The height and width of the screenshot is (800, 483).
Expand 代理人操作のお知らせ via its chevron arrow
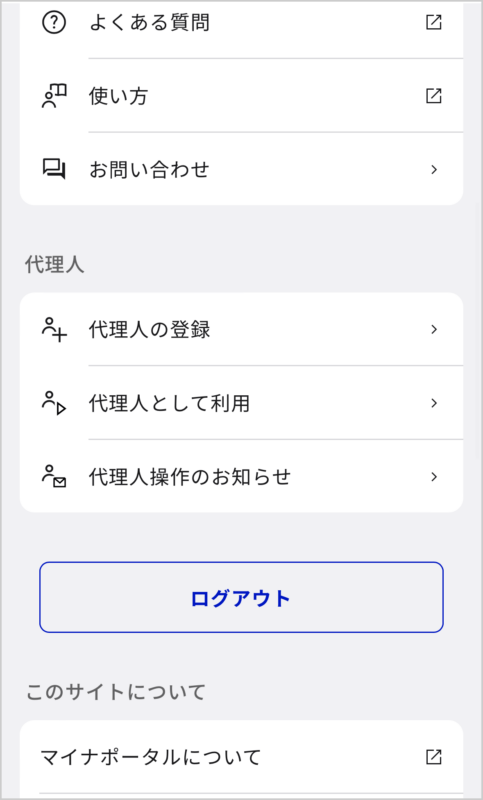434,477
